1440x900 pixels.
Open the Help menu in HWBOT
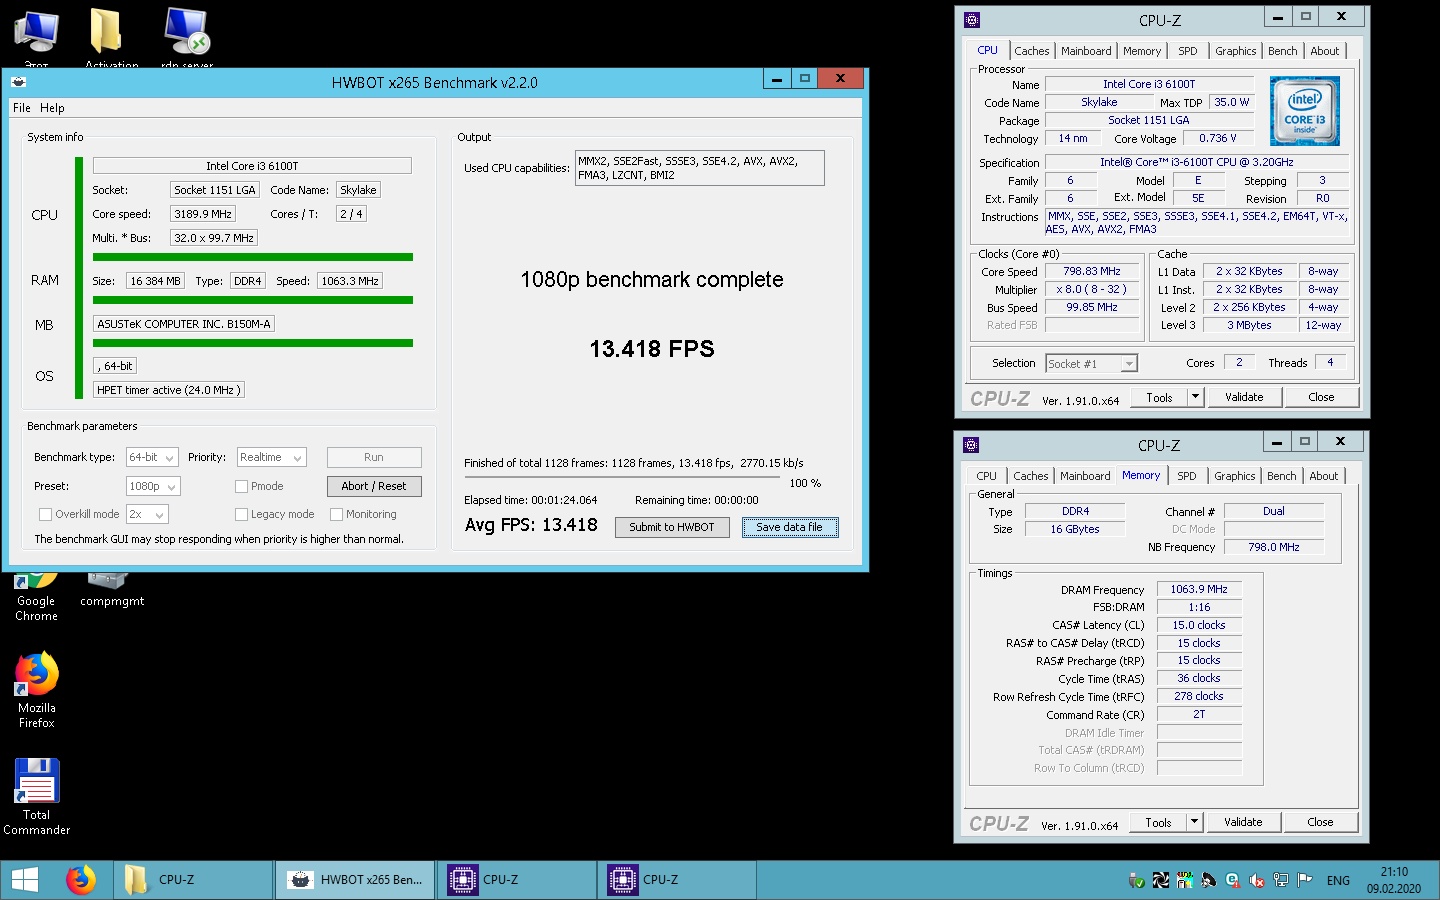[x=52, y=108]
